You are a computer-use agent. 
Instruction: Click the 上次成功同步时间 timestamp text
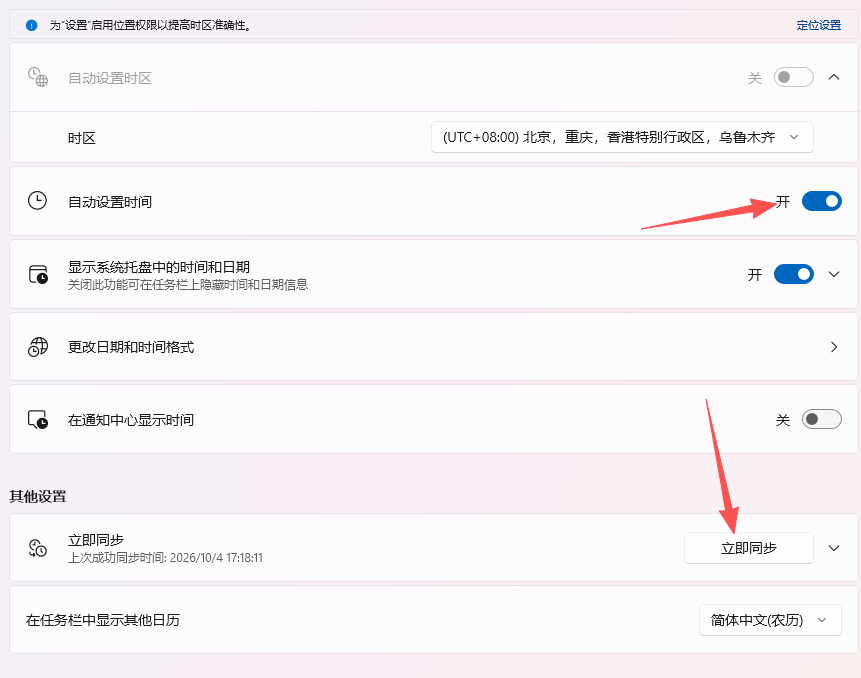tap(165, 558)
